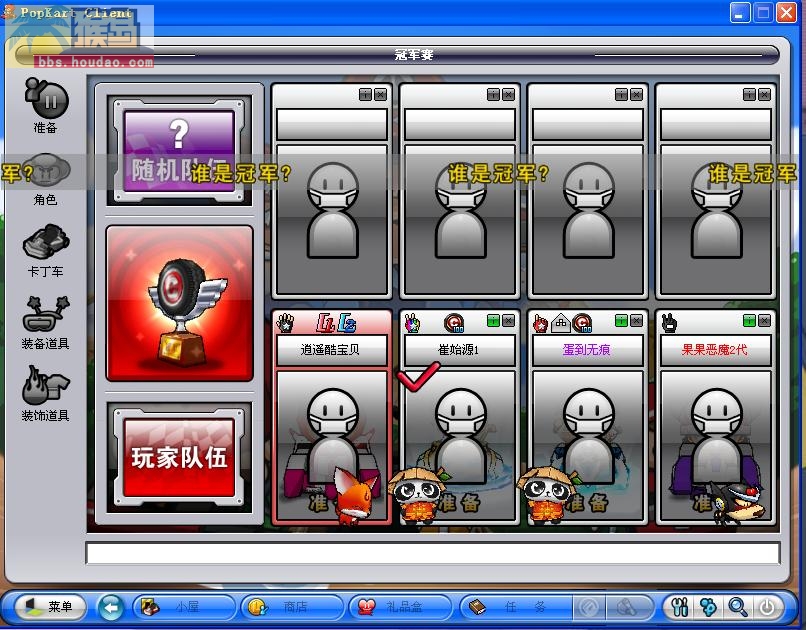This screenshot has height=630, width=806.
Task: Open the 菜单 menu
Action: point(50,607)
